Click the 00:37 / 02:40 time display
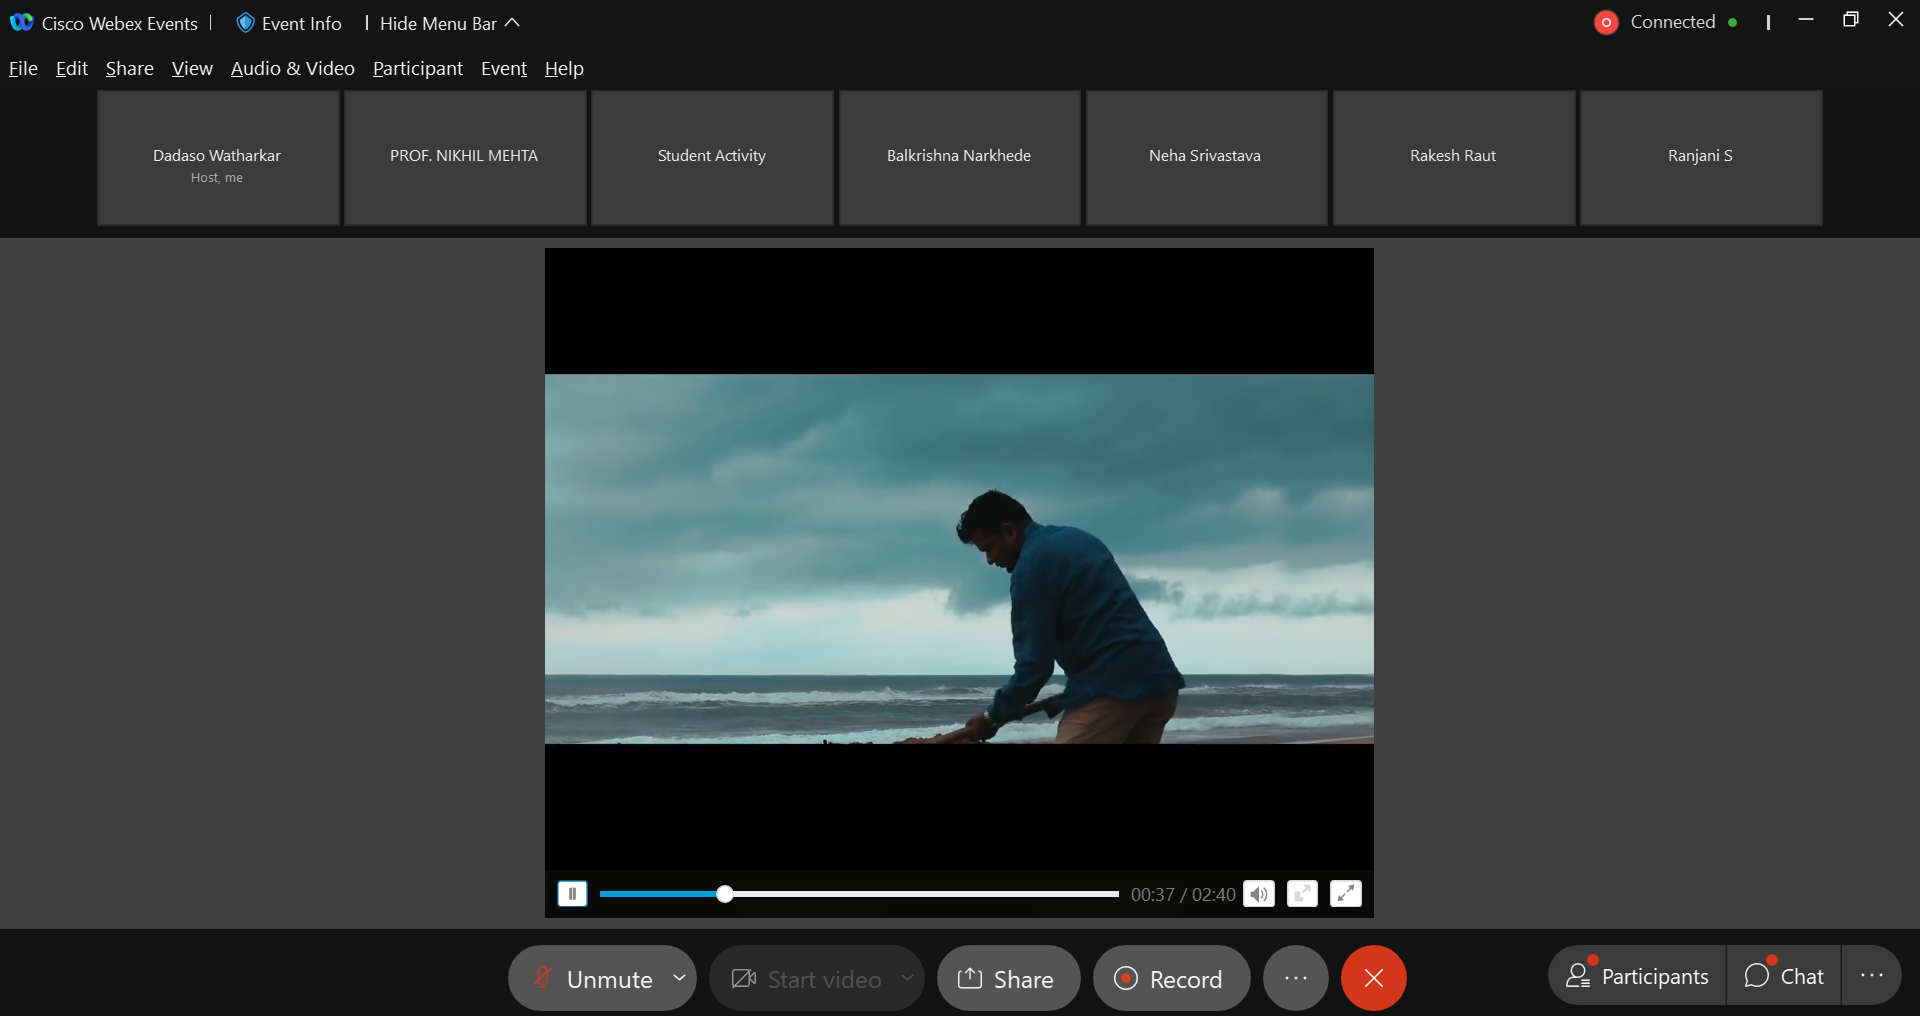This screenshot has height=1016, width=1920. 1183,895
